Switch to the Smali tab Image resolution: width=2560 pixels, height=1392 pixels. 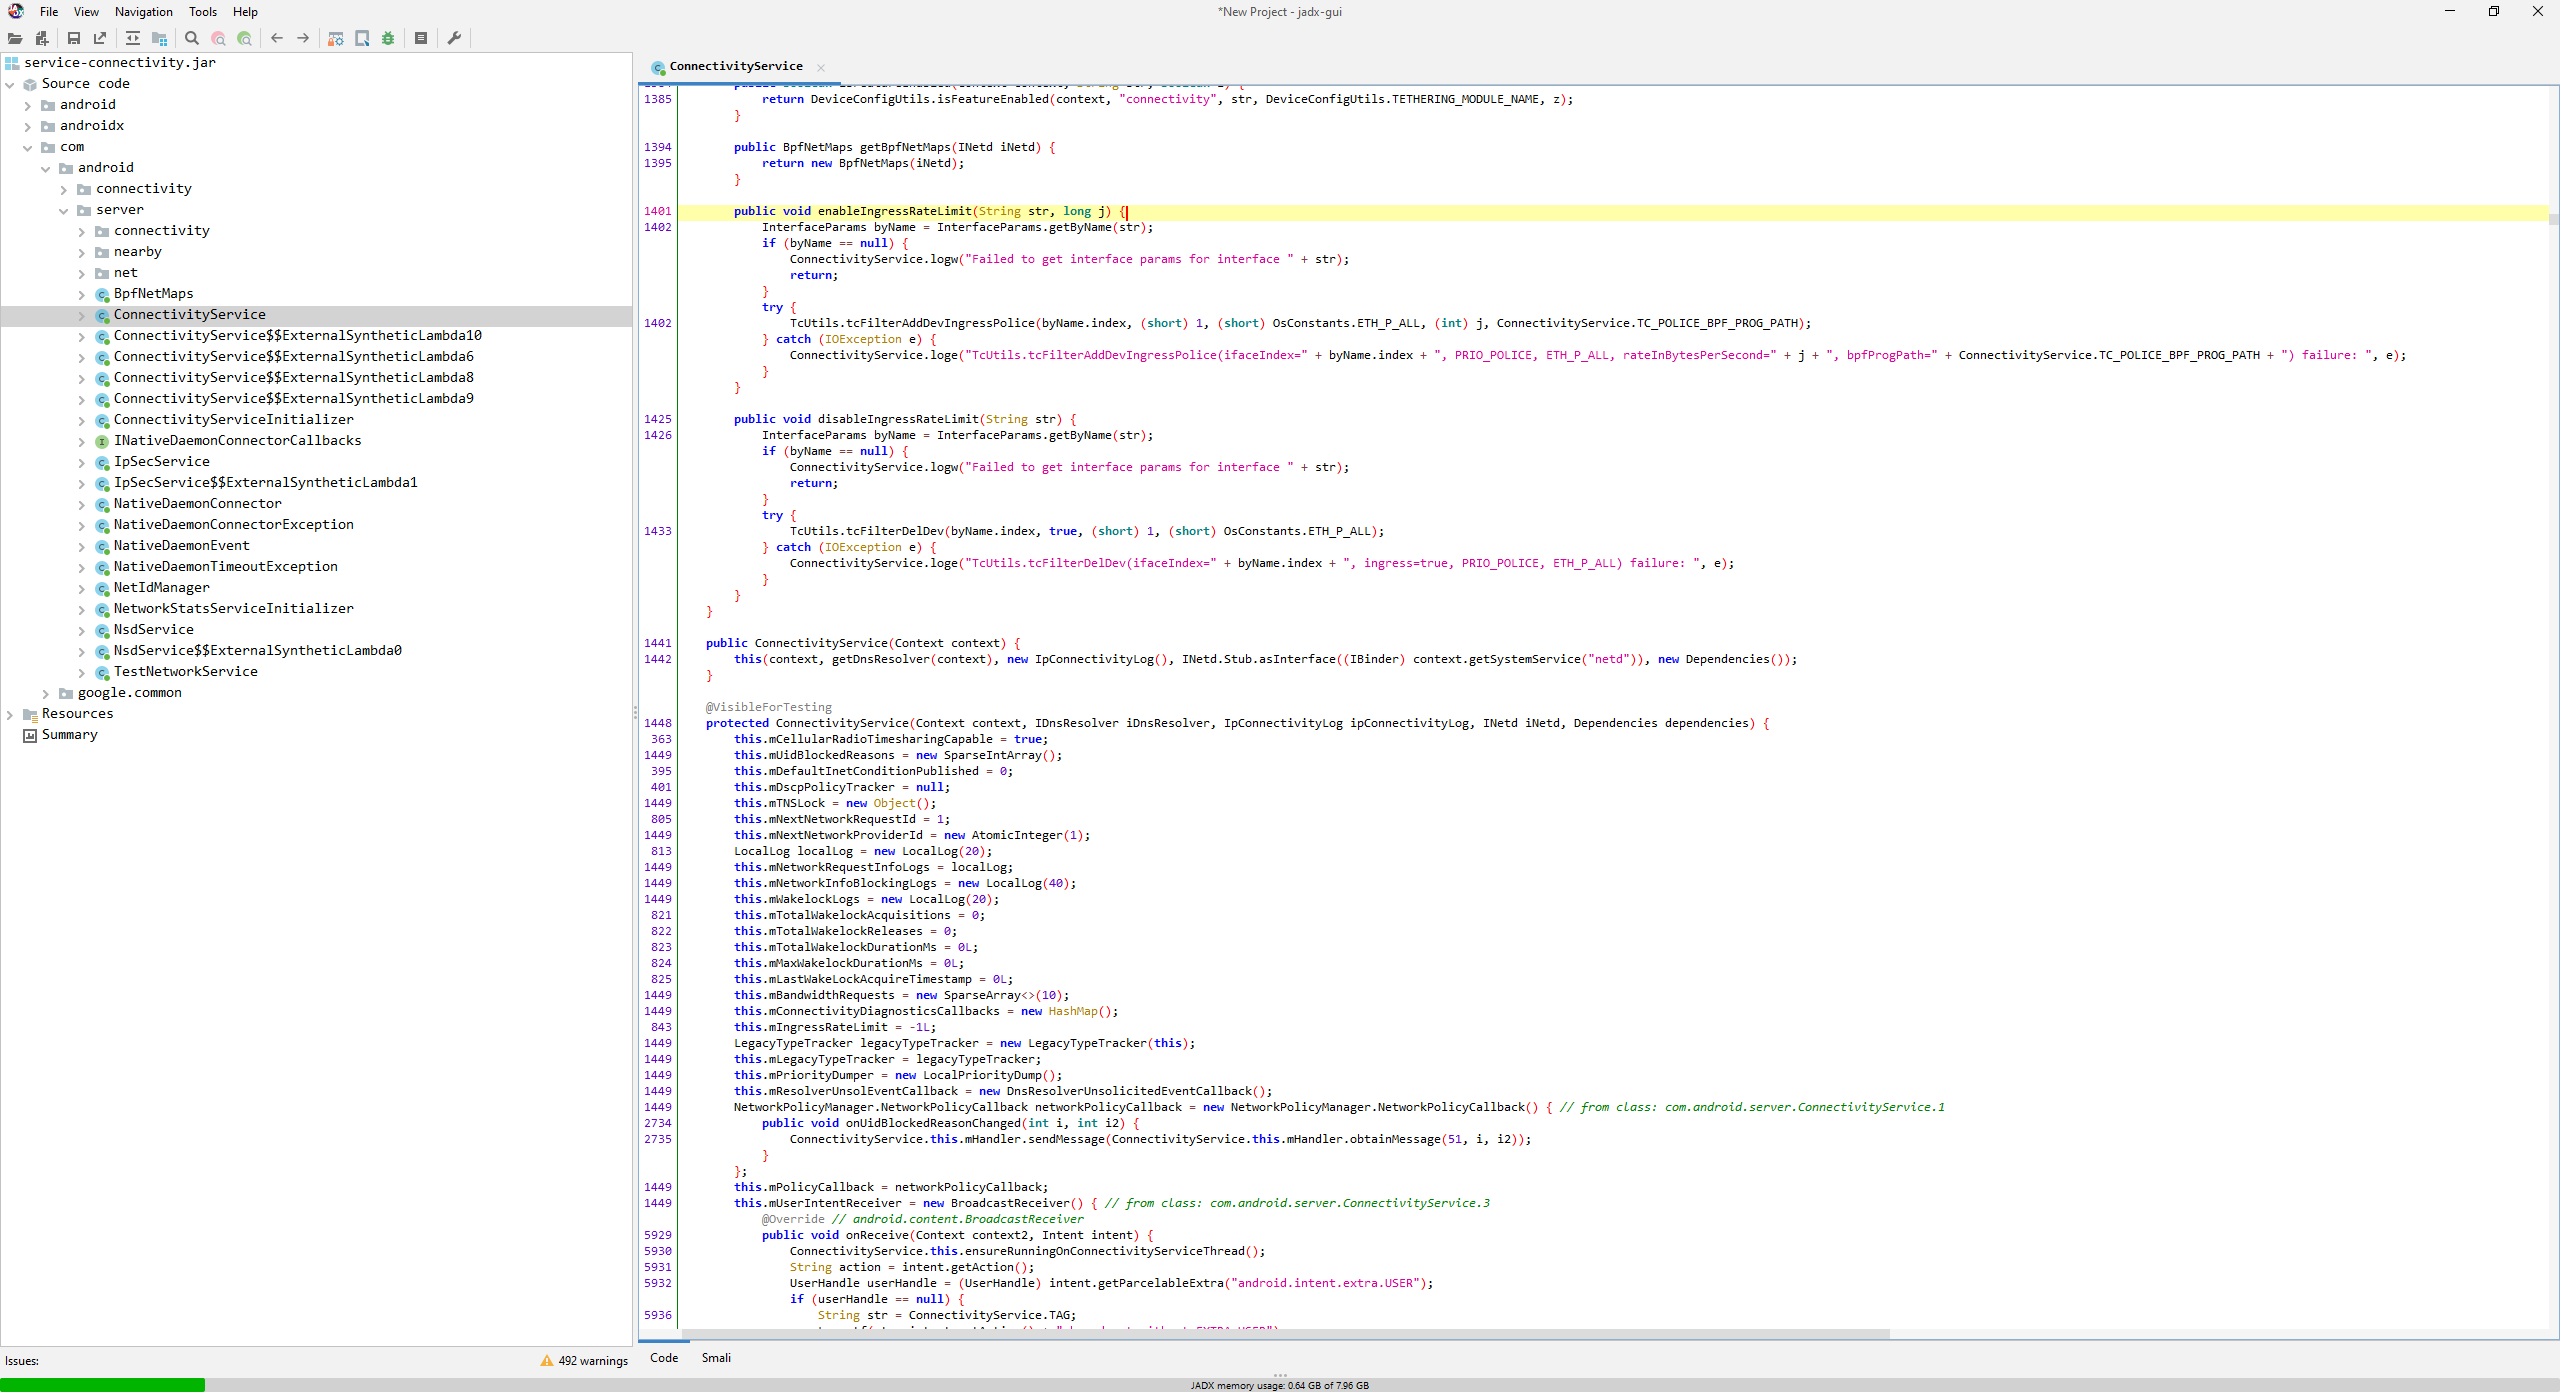coord(716,1358)
